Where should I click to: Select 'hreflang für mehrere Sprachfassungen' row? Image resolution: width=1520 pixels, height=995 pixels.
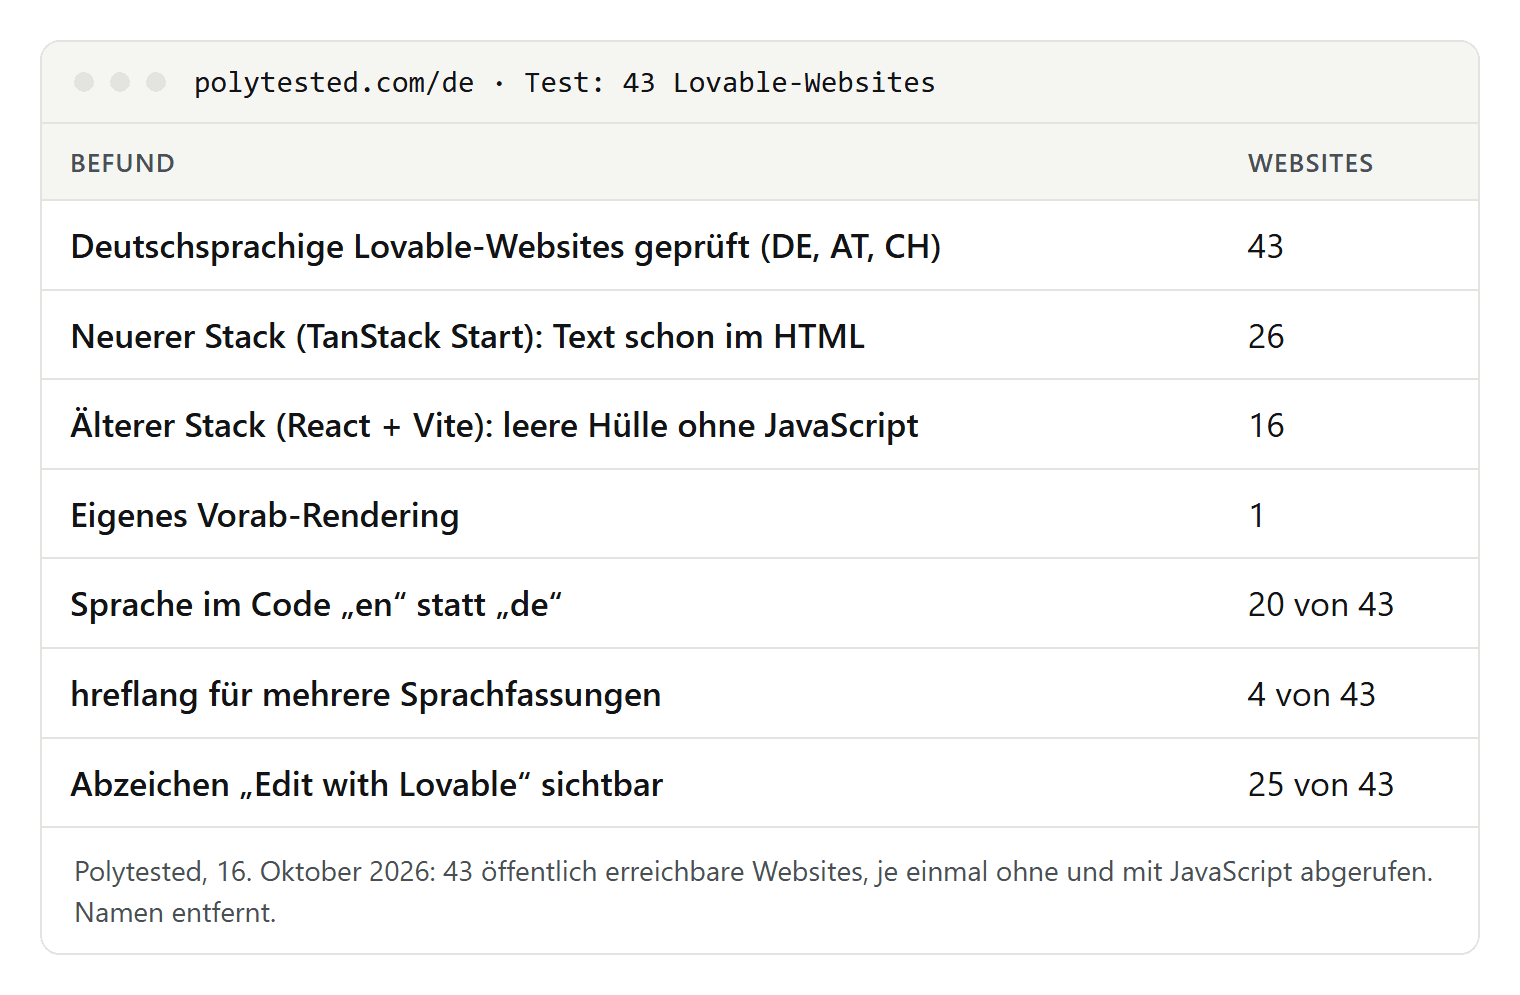(x=760, y=694)
